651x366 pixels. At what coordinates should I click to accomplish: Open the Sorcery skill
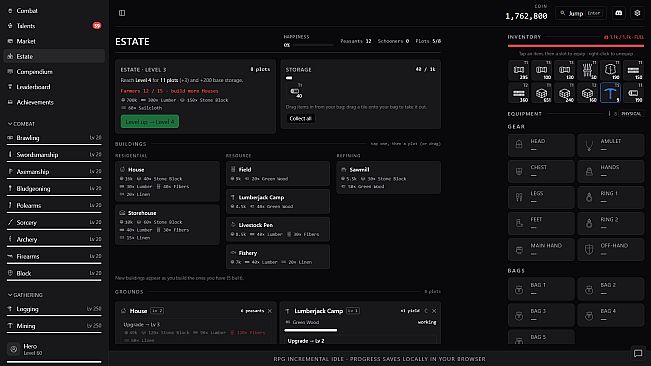click(x=54, y=223)
